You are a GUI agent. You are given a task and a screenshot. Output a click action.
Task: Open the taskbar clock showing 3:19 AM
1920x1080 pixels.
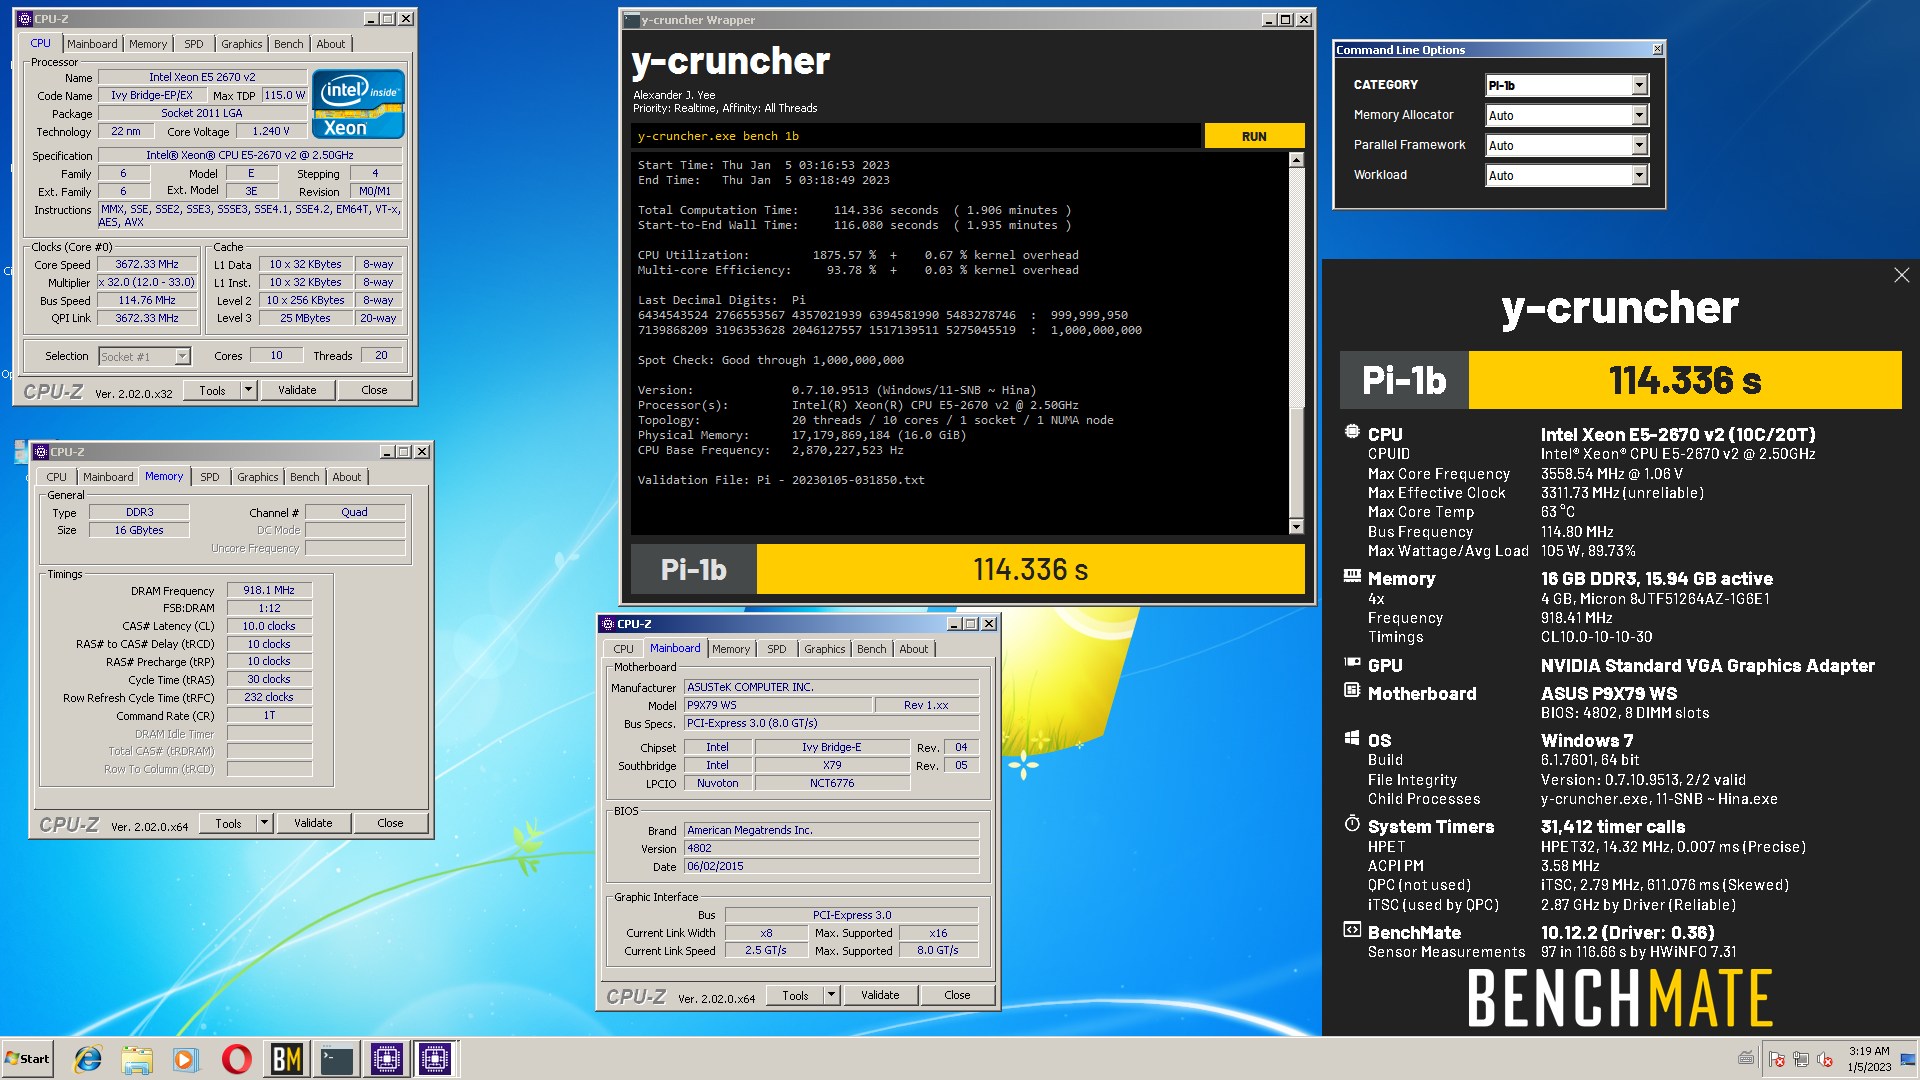pyautogui.click(x=1869, y=1059)
